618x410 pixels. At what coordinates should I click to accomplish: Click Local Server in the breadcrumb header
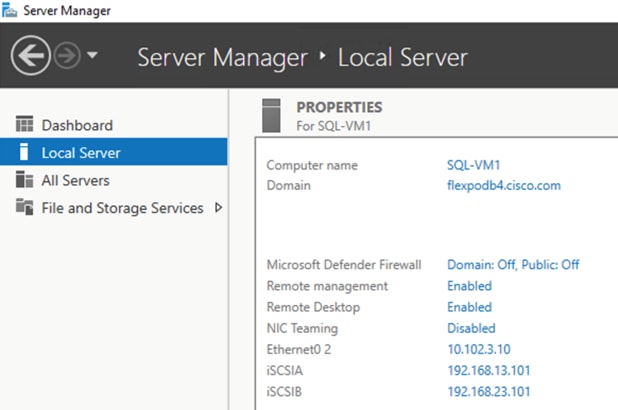pos(403,58)
